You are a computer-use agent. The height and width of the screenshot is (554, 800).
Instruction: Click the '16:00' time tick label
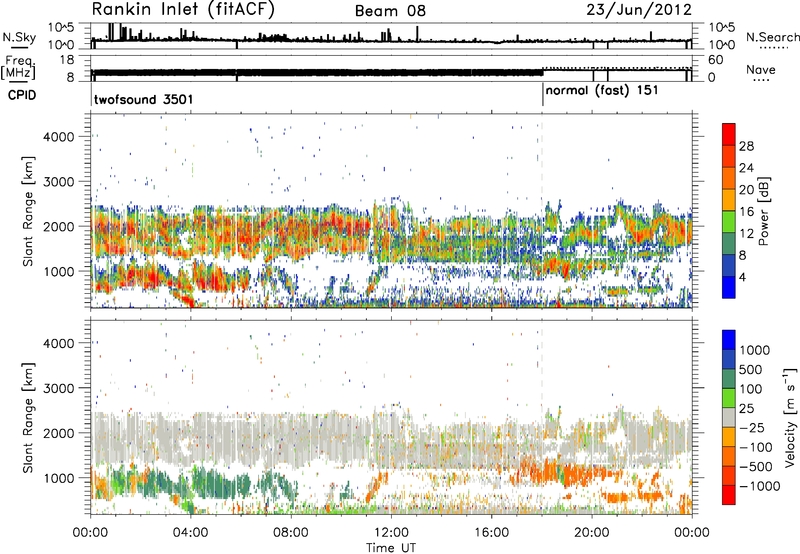tap(491, 533)
